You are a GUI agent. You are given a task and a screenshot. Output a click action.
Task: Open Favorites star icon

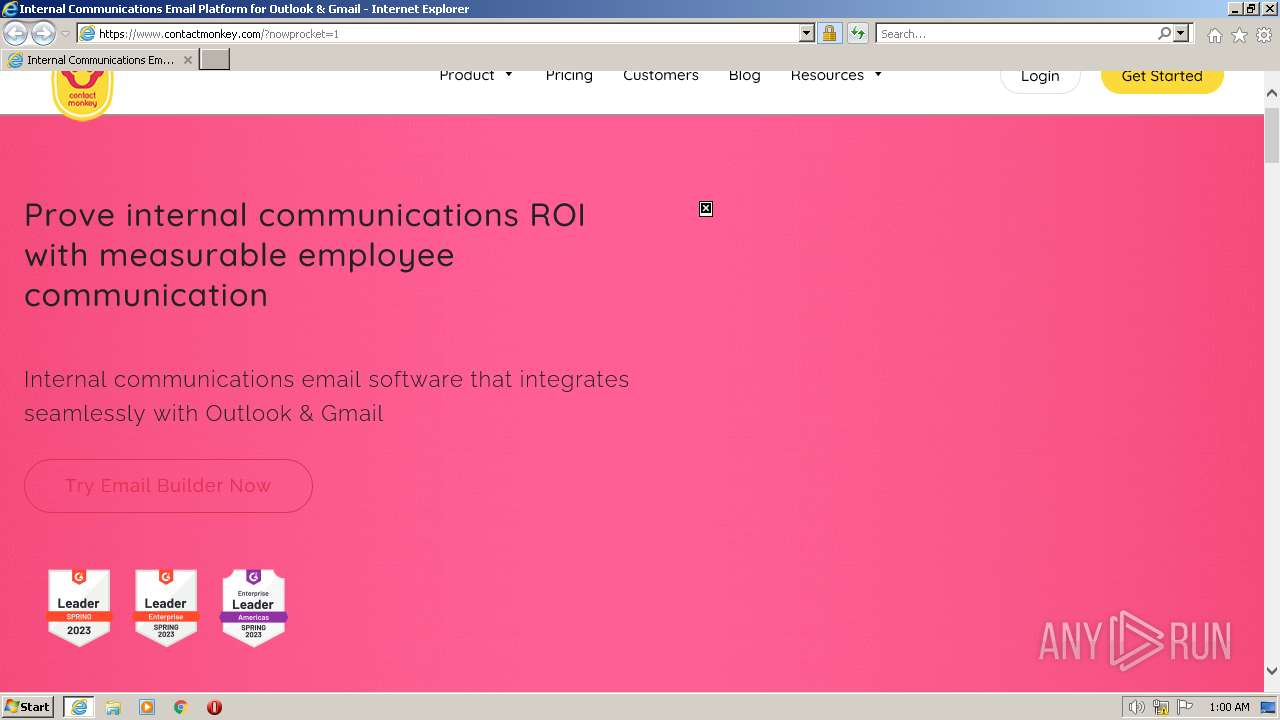(1239, 35)
